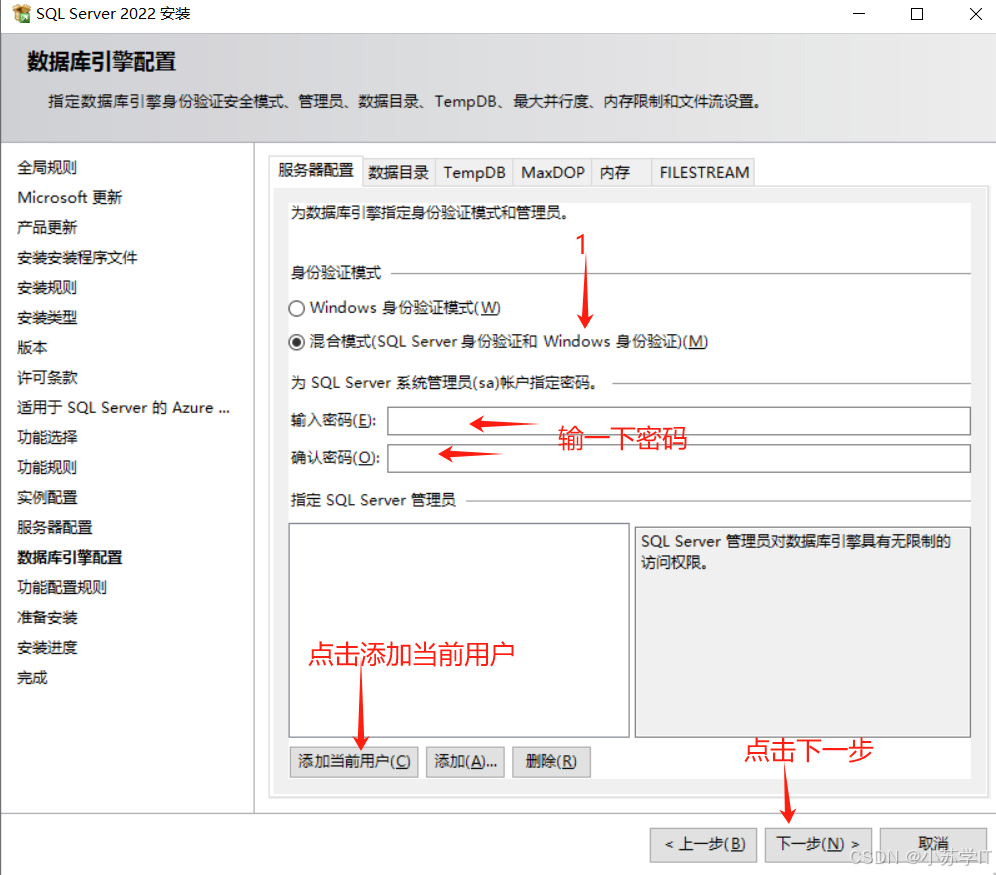Image resolution: width=996 pixels, height=875 pixels.
Task: Proceed with 下一步(N) button
Action: 818,845
